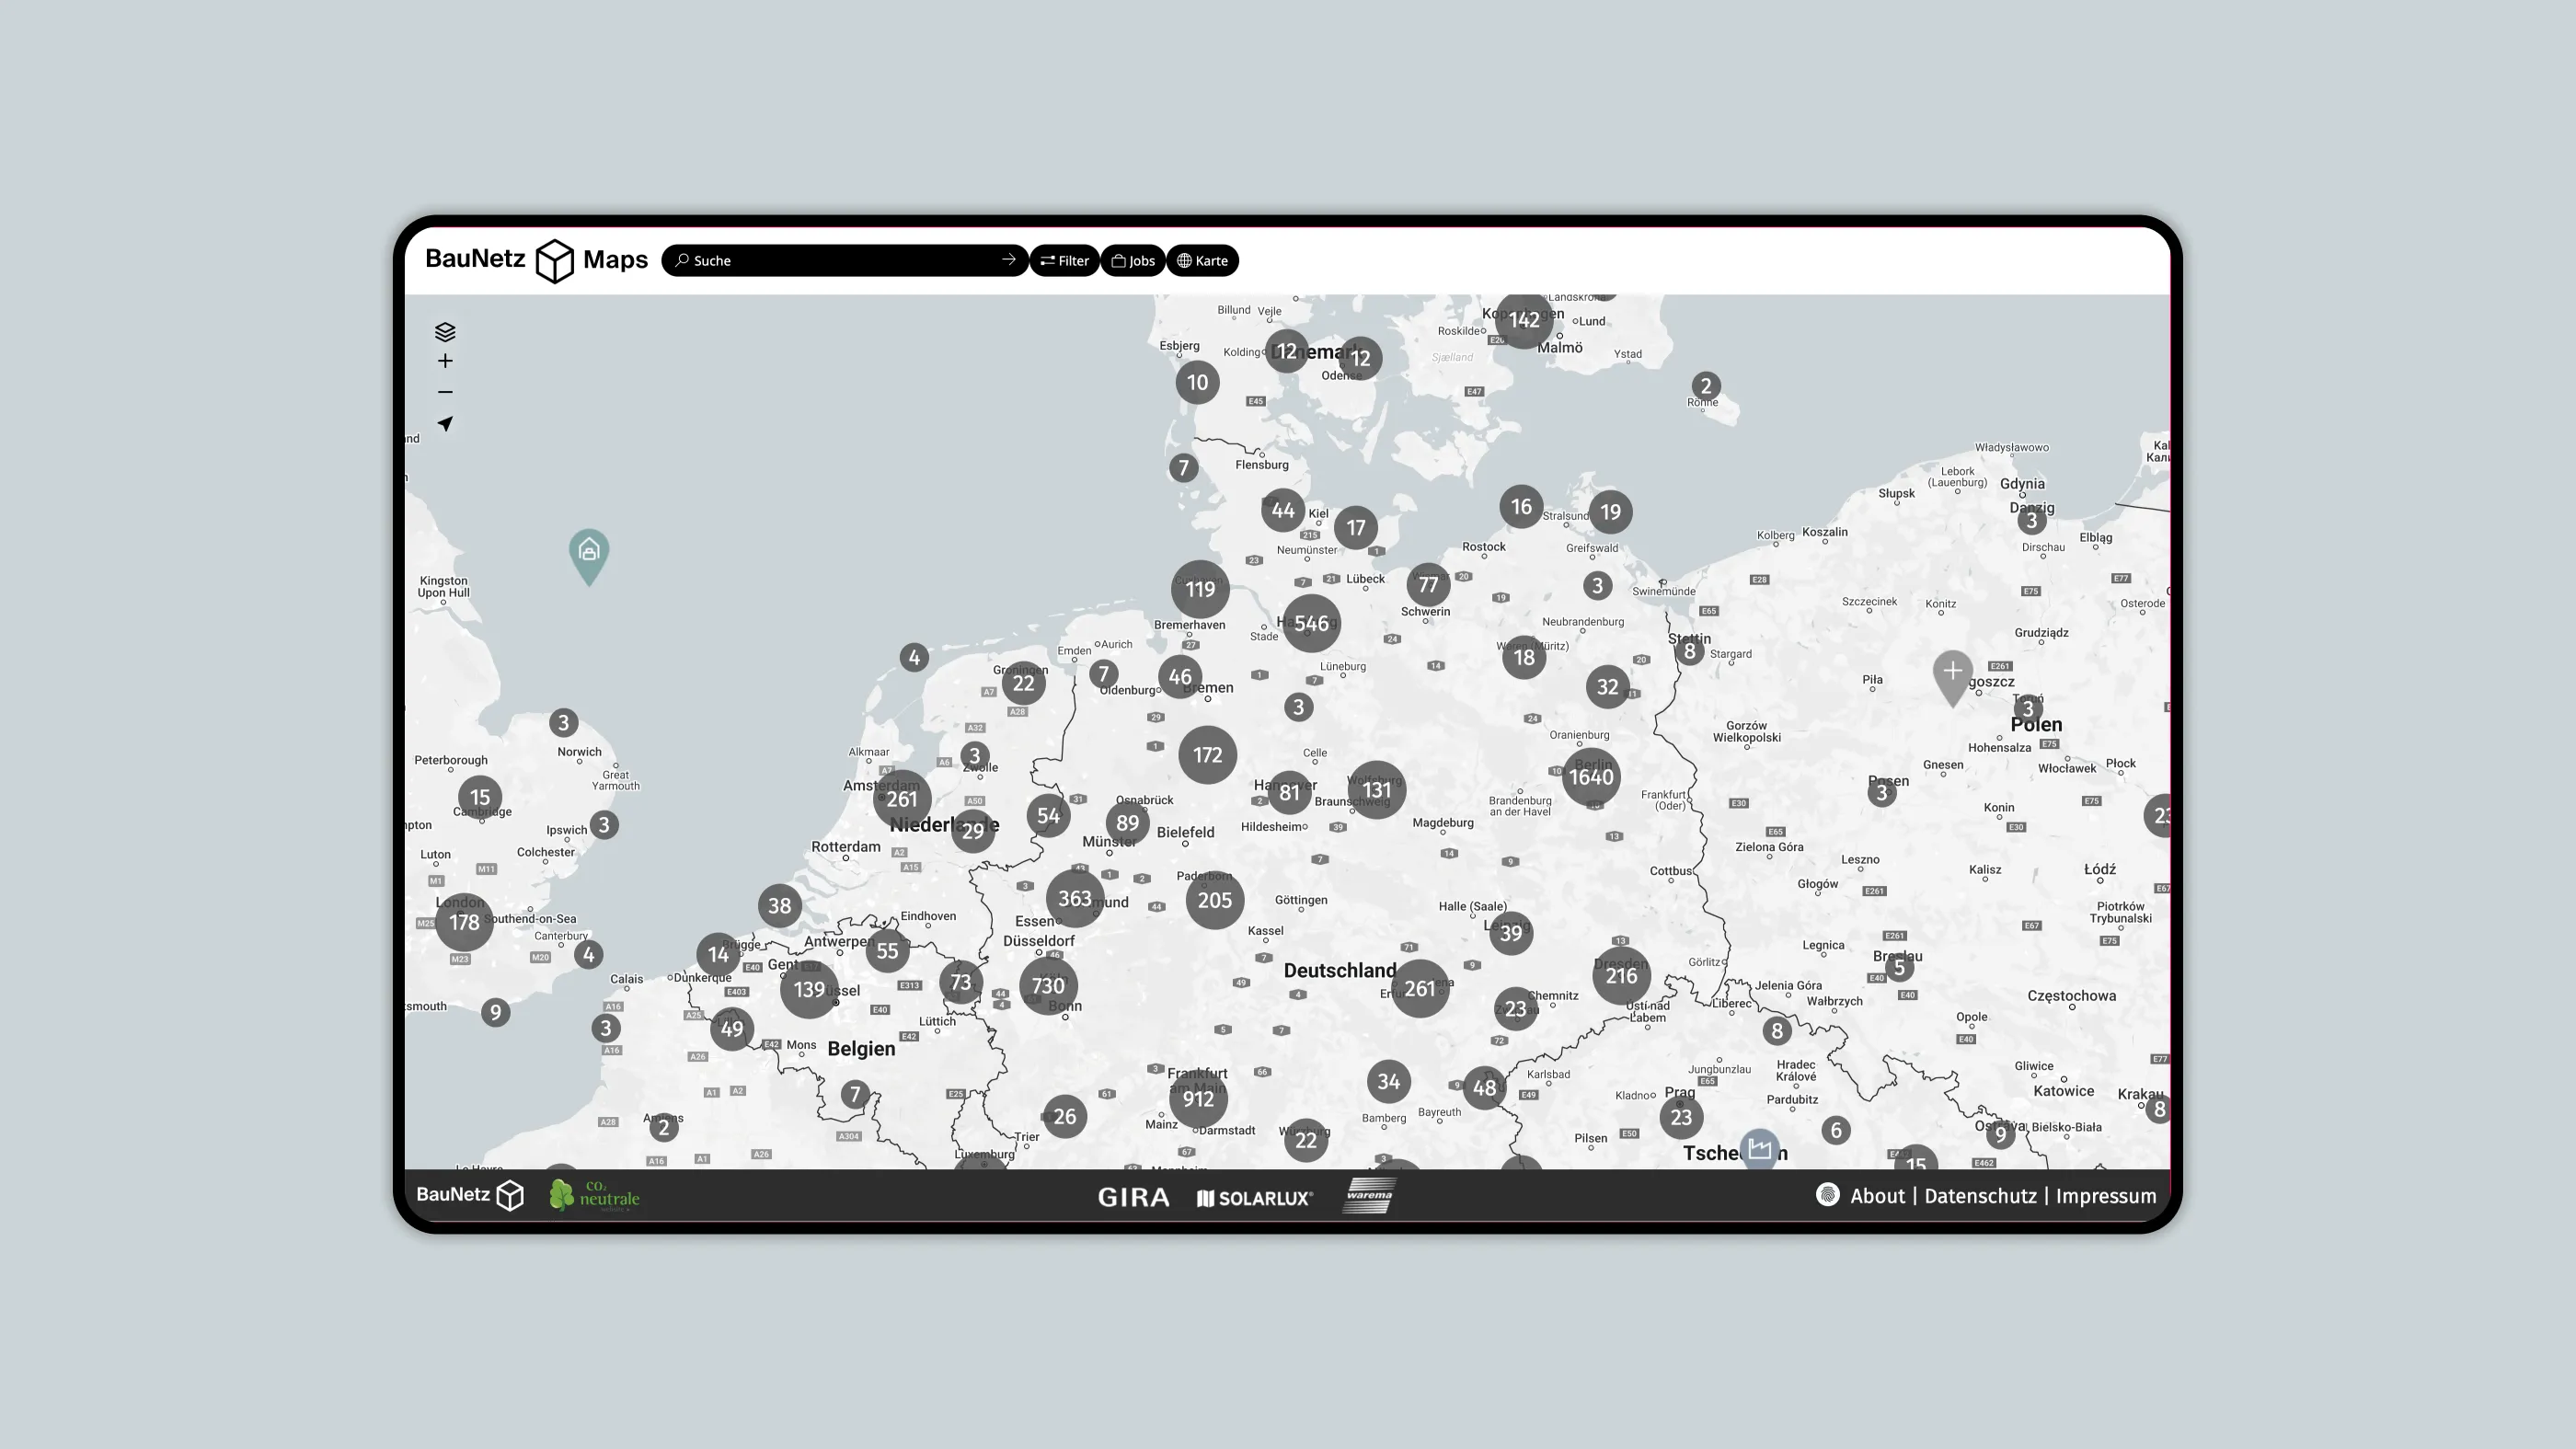The height and width of the screenshot is (1449, 2576).
Task: Expand the 34 cluster above Bamberg
Action: [x=1389, y=1081]
